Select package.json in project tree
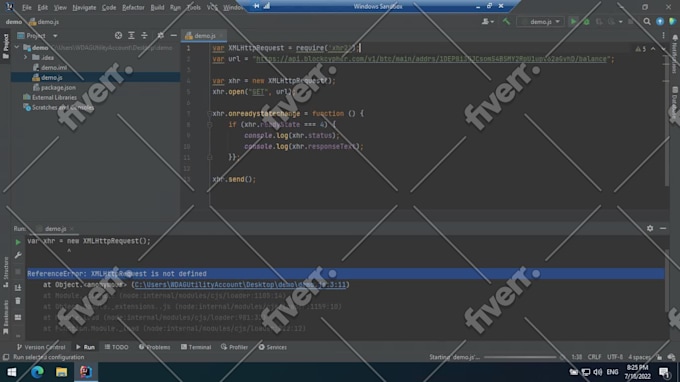680x382 pixels. 58,88
